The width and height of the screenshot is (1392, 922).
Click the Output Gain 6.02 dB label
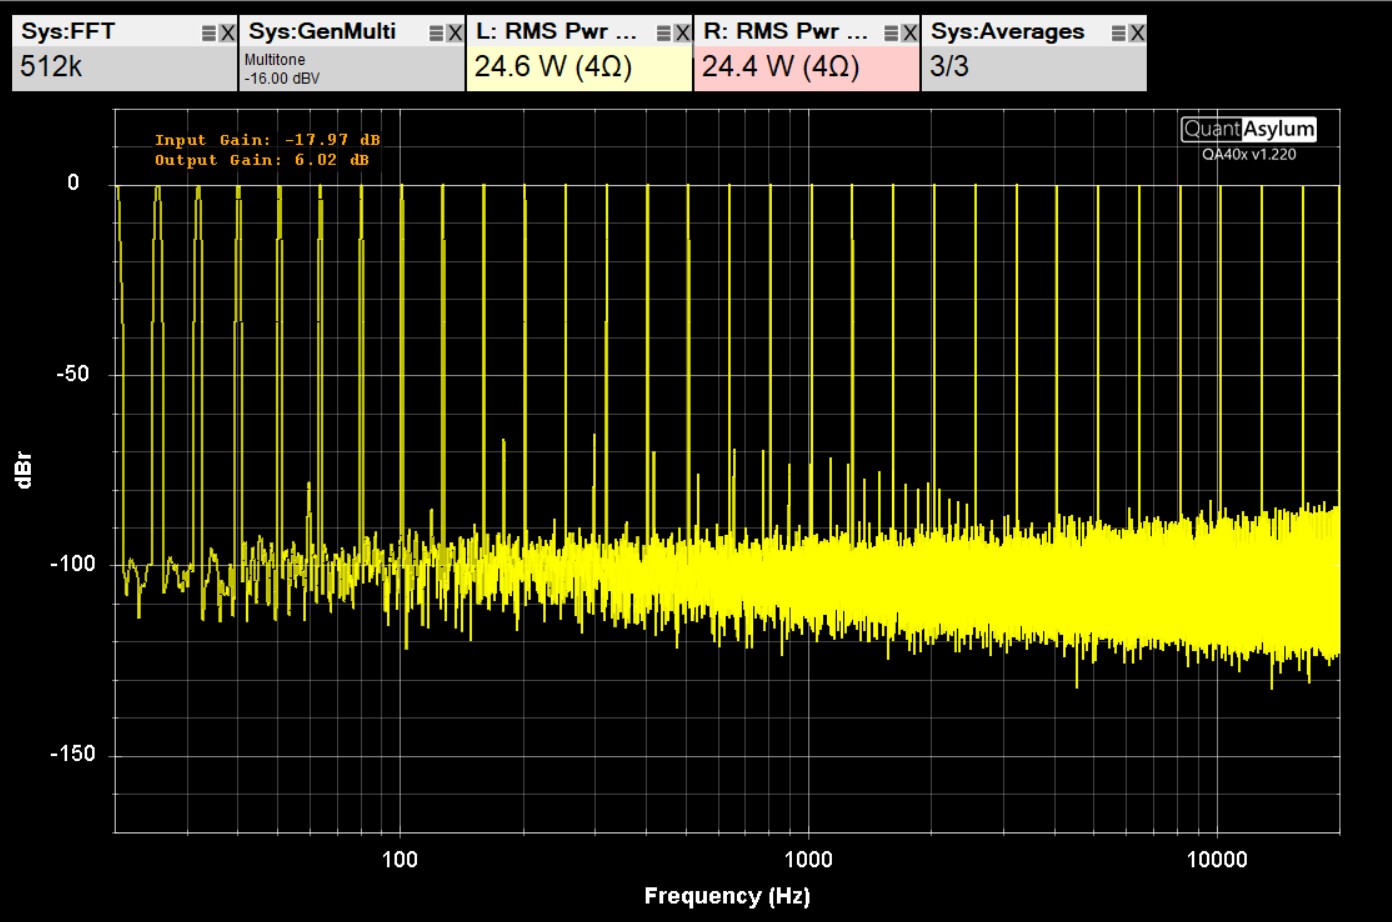261,160
